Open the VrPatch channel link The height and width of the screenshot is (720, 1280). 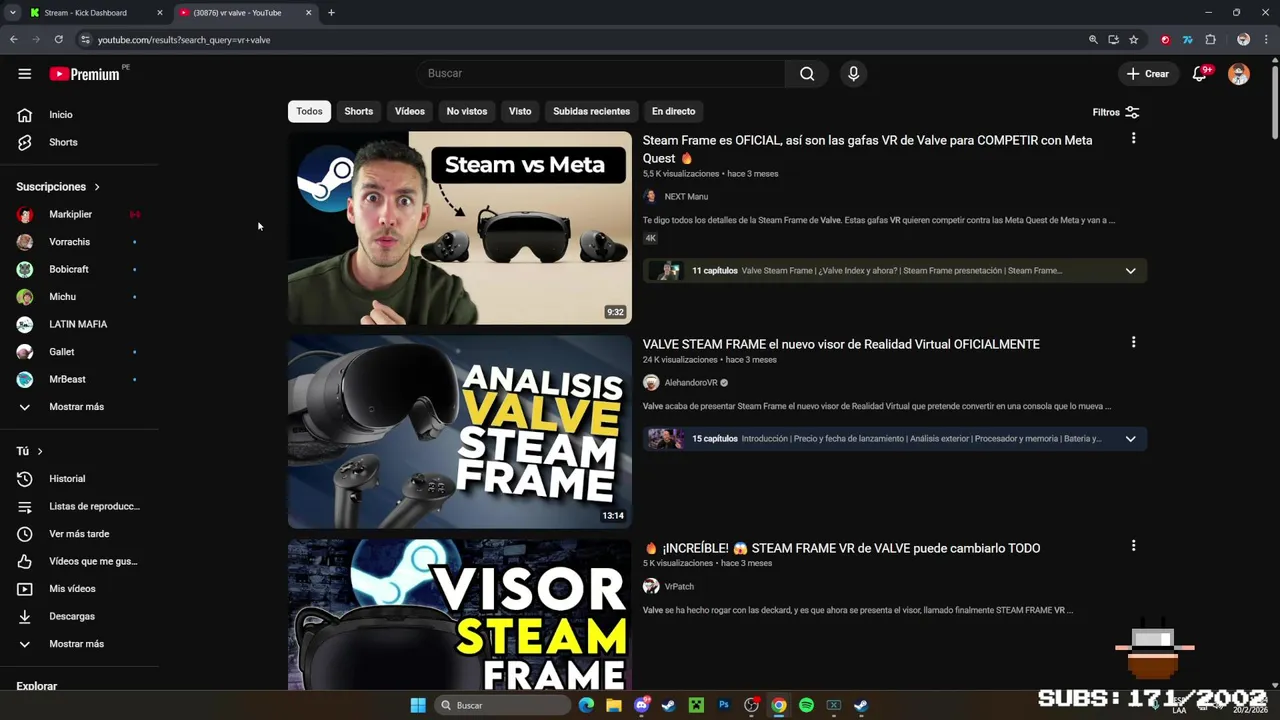coord(679,587)
